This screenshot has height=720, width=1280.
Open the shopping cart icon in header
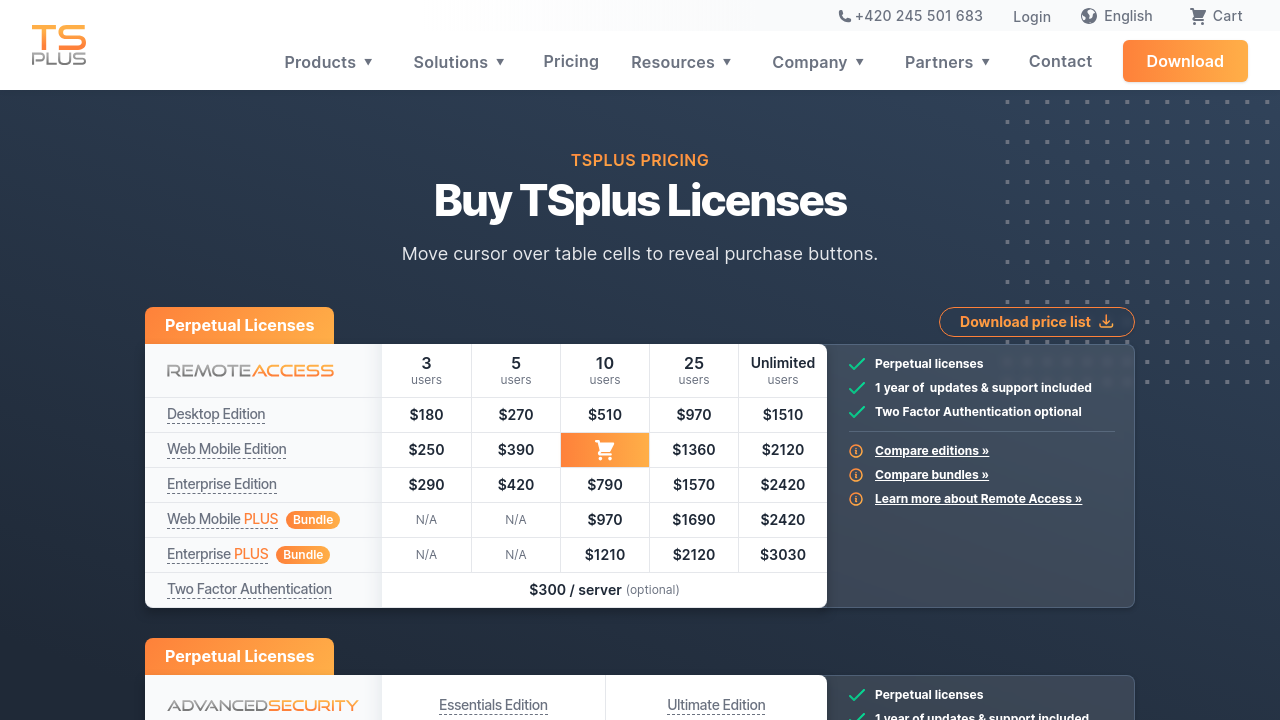pos(1197,16)
